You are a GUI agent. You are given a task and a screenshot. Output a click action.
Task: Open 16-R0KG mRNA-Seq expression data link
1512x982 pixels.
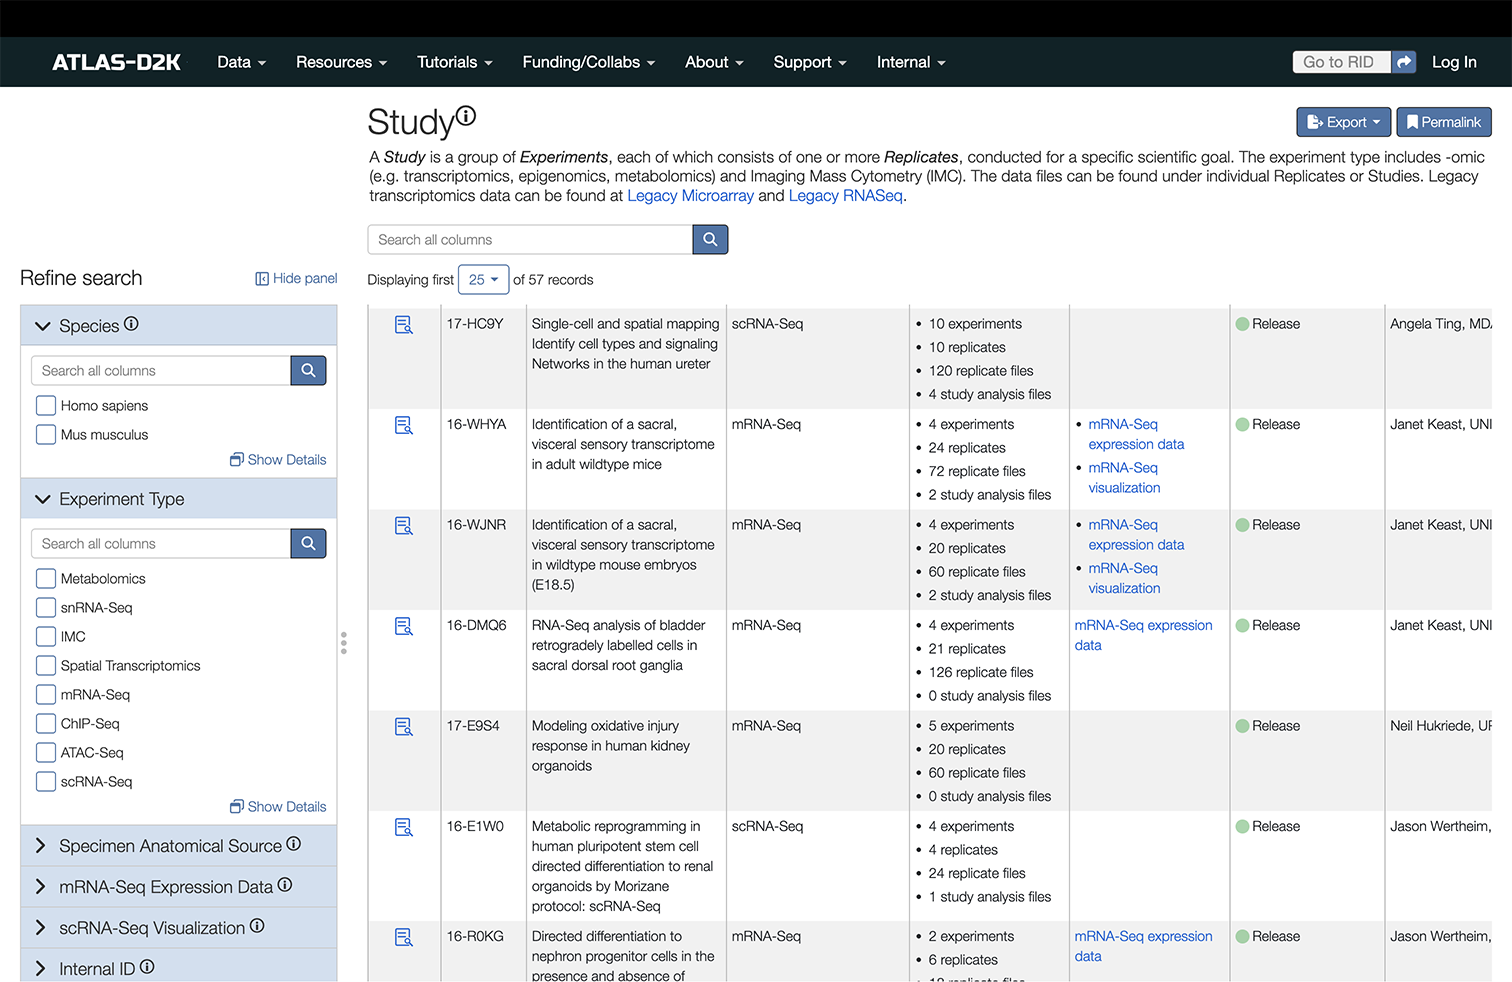pos(1143,947)
